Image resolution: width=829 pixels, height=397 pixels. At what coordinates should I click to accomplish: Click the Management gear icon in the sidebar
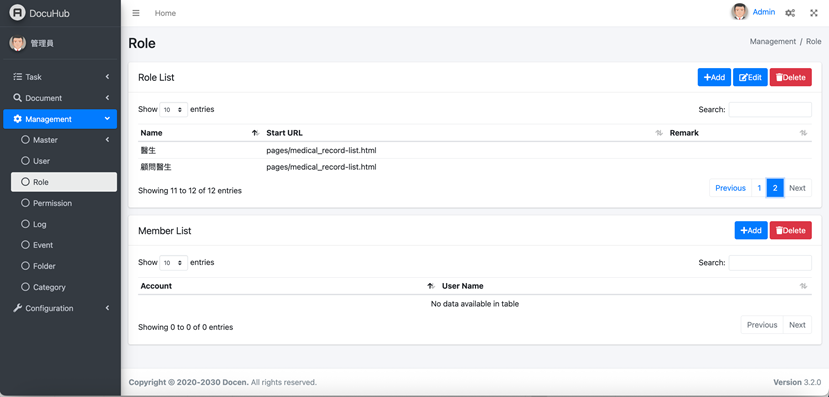[17, 119]
